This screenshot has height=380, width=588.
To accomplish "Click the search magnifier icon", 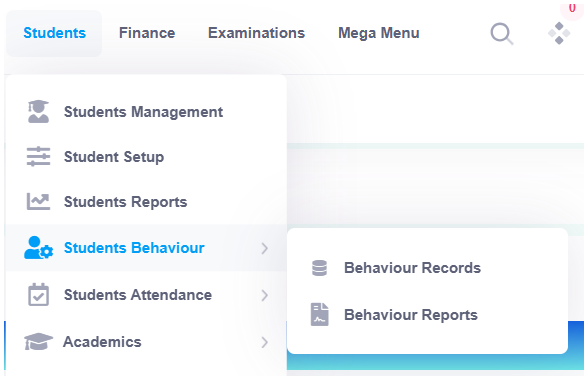I will (x=502, y=34).
